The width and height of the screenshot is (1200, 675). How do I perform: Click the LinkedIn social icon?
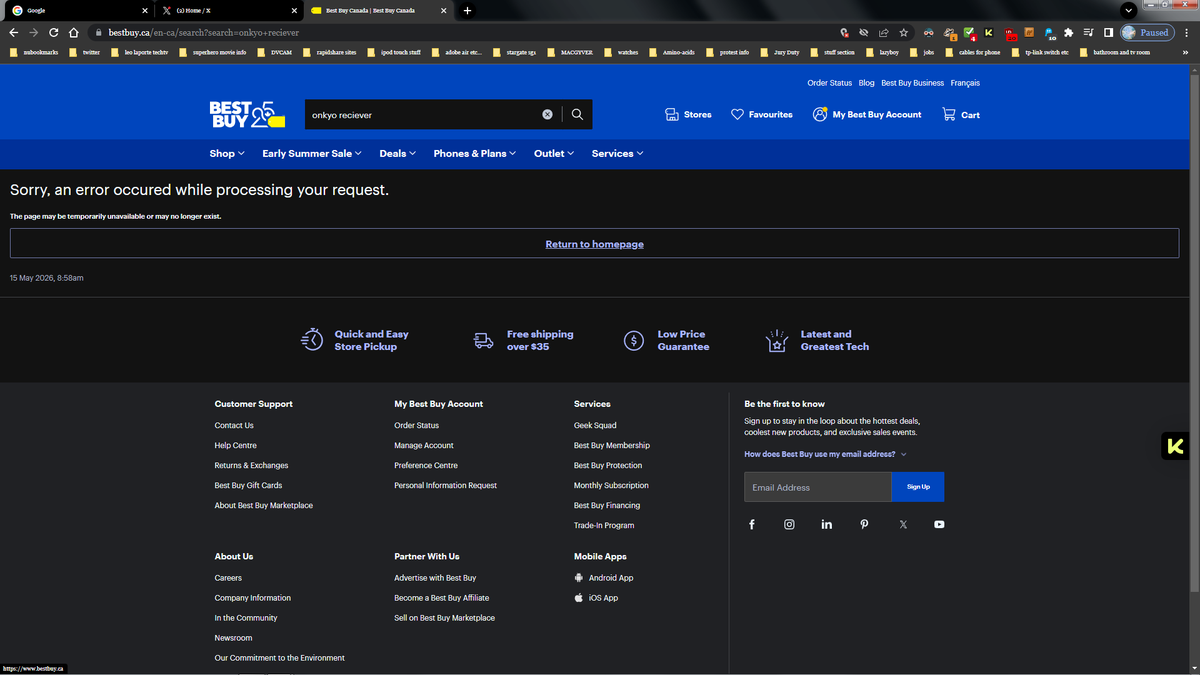[827, 524]
